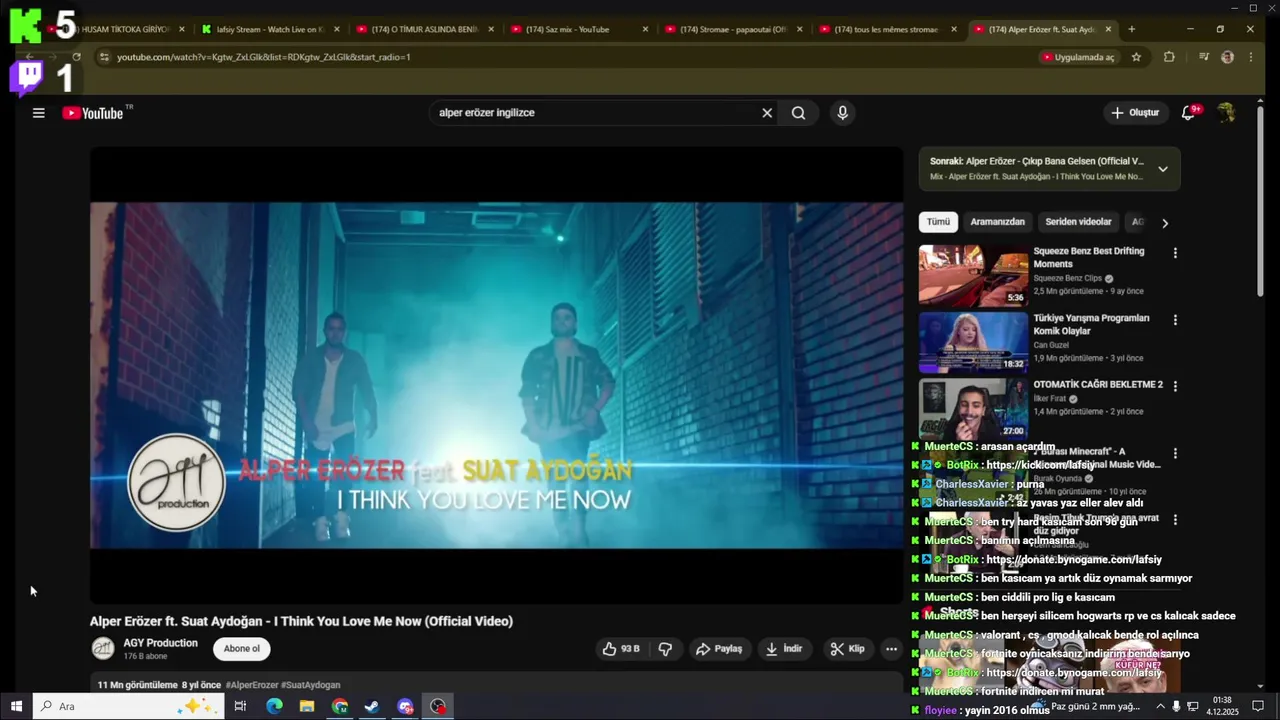Screen dimensions: 1280x720
Task: Switch to the lafsiy Stream Kick tab
Action: (270, 29)
